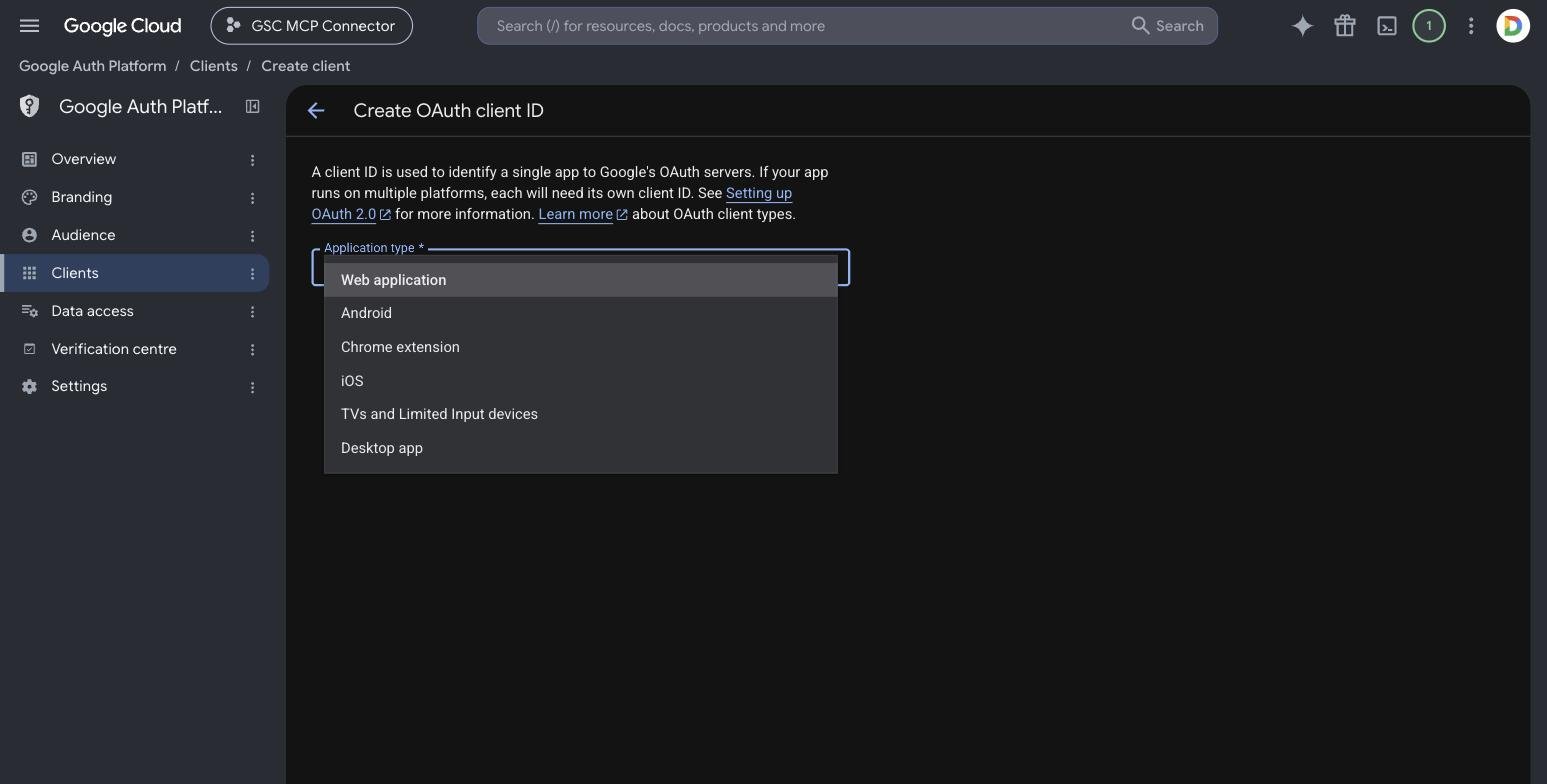
Task: Activate Cloud Shell terminal icon
Action: coord(1387,26)
